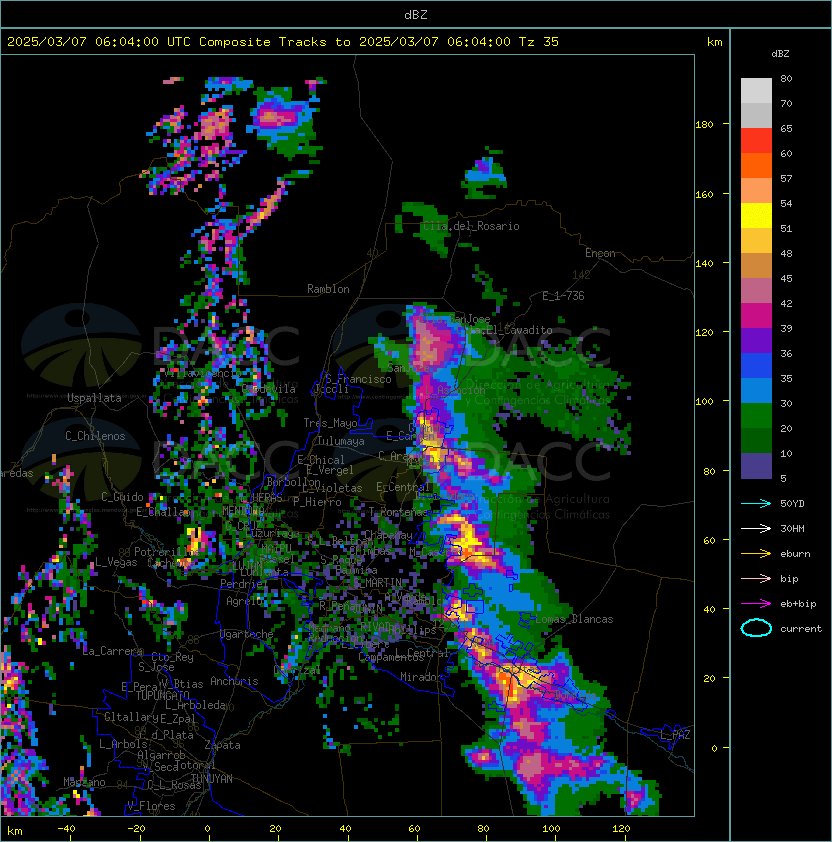Click the '180' km tick on vertical axis

coord(704,125)
